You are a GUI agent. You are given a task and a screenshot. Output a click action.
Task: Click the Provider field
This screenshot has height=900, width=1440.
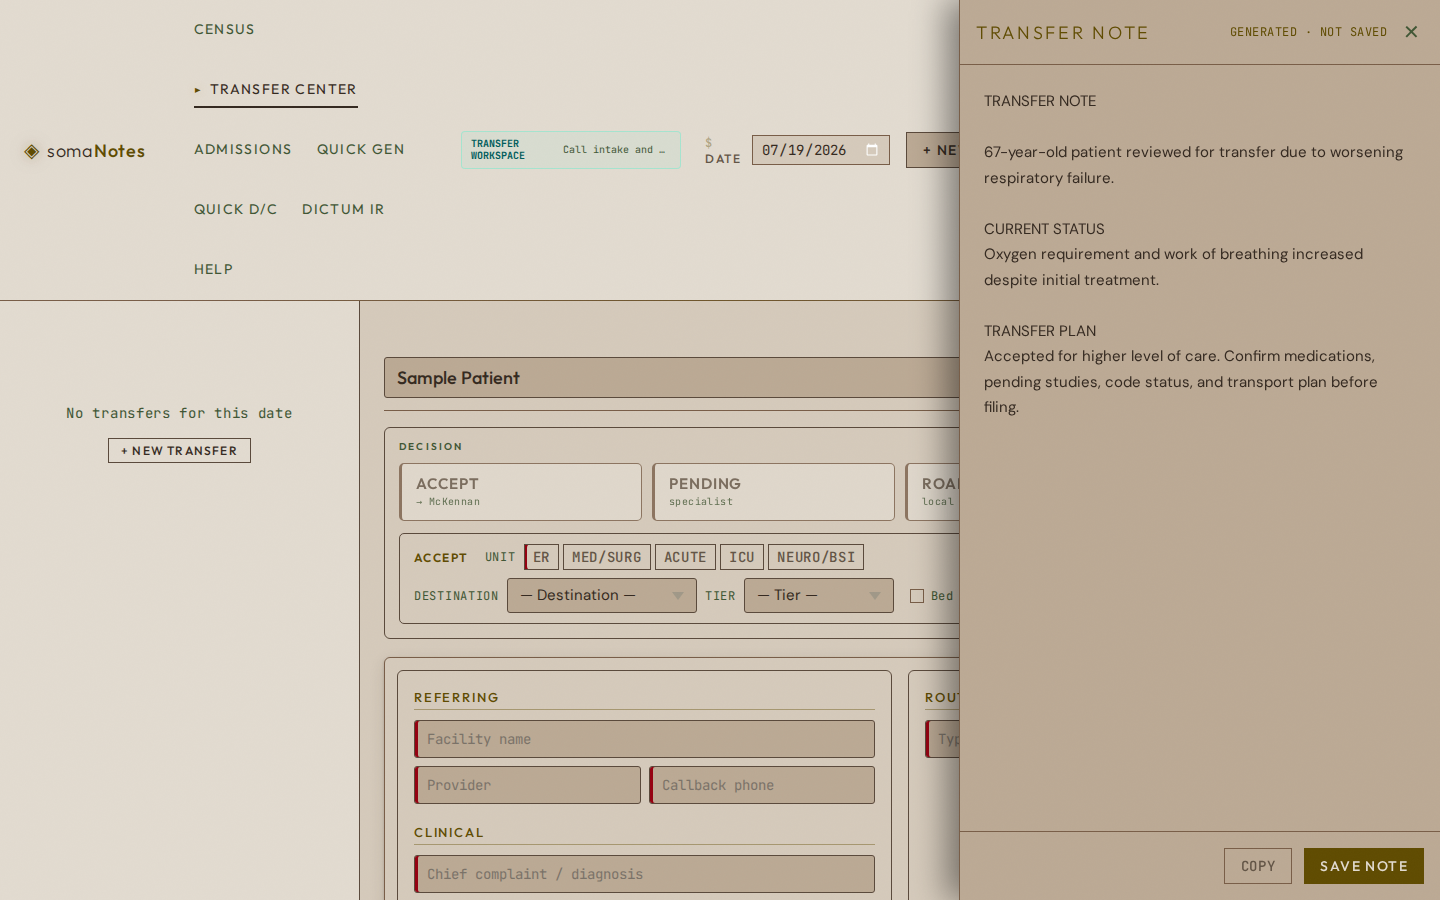528,785
